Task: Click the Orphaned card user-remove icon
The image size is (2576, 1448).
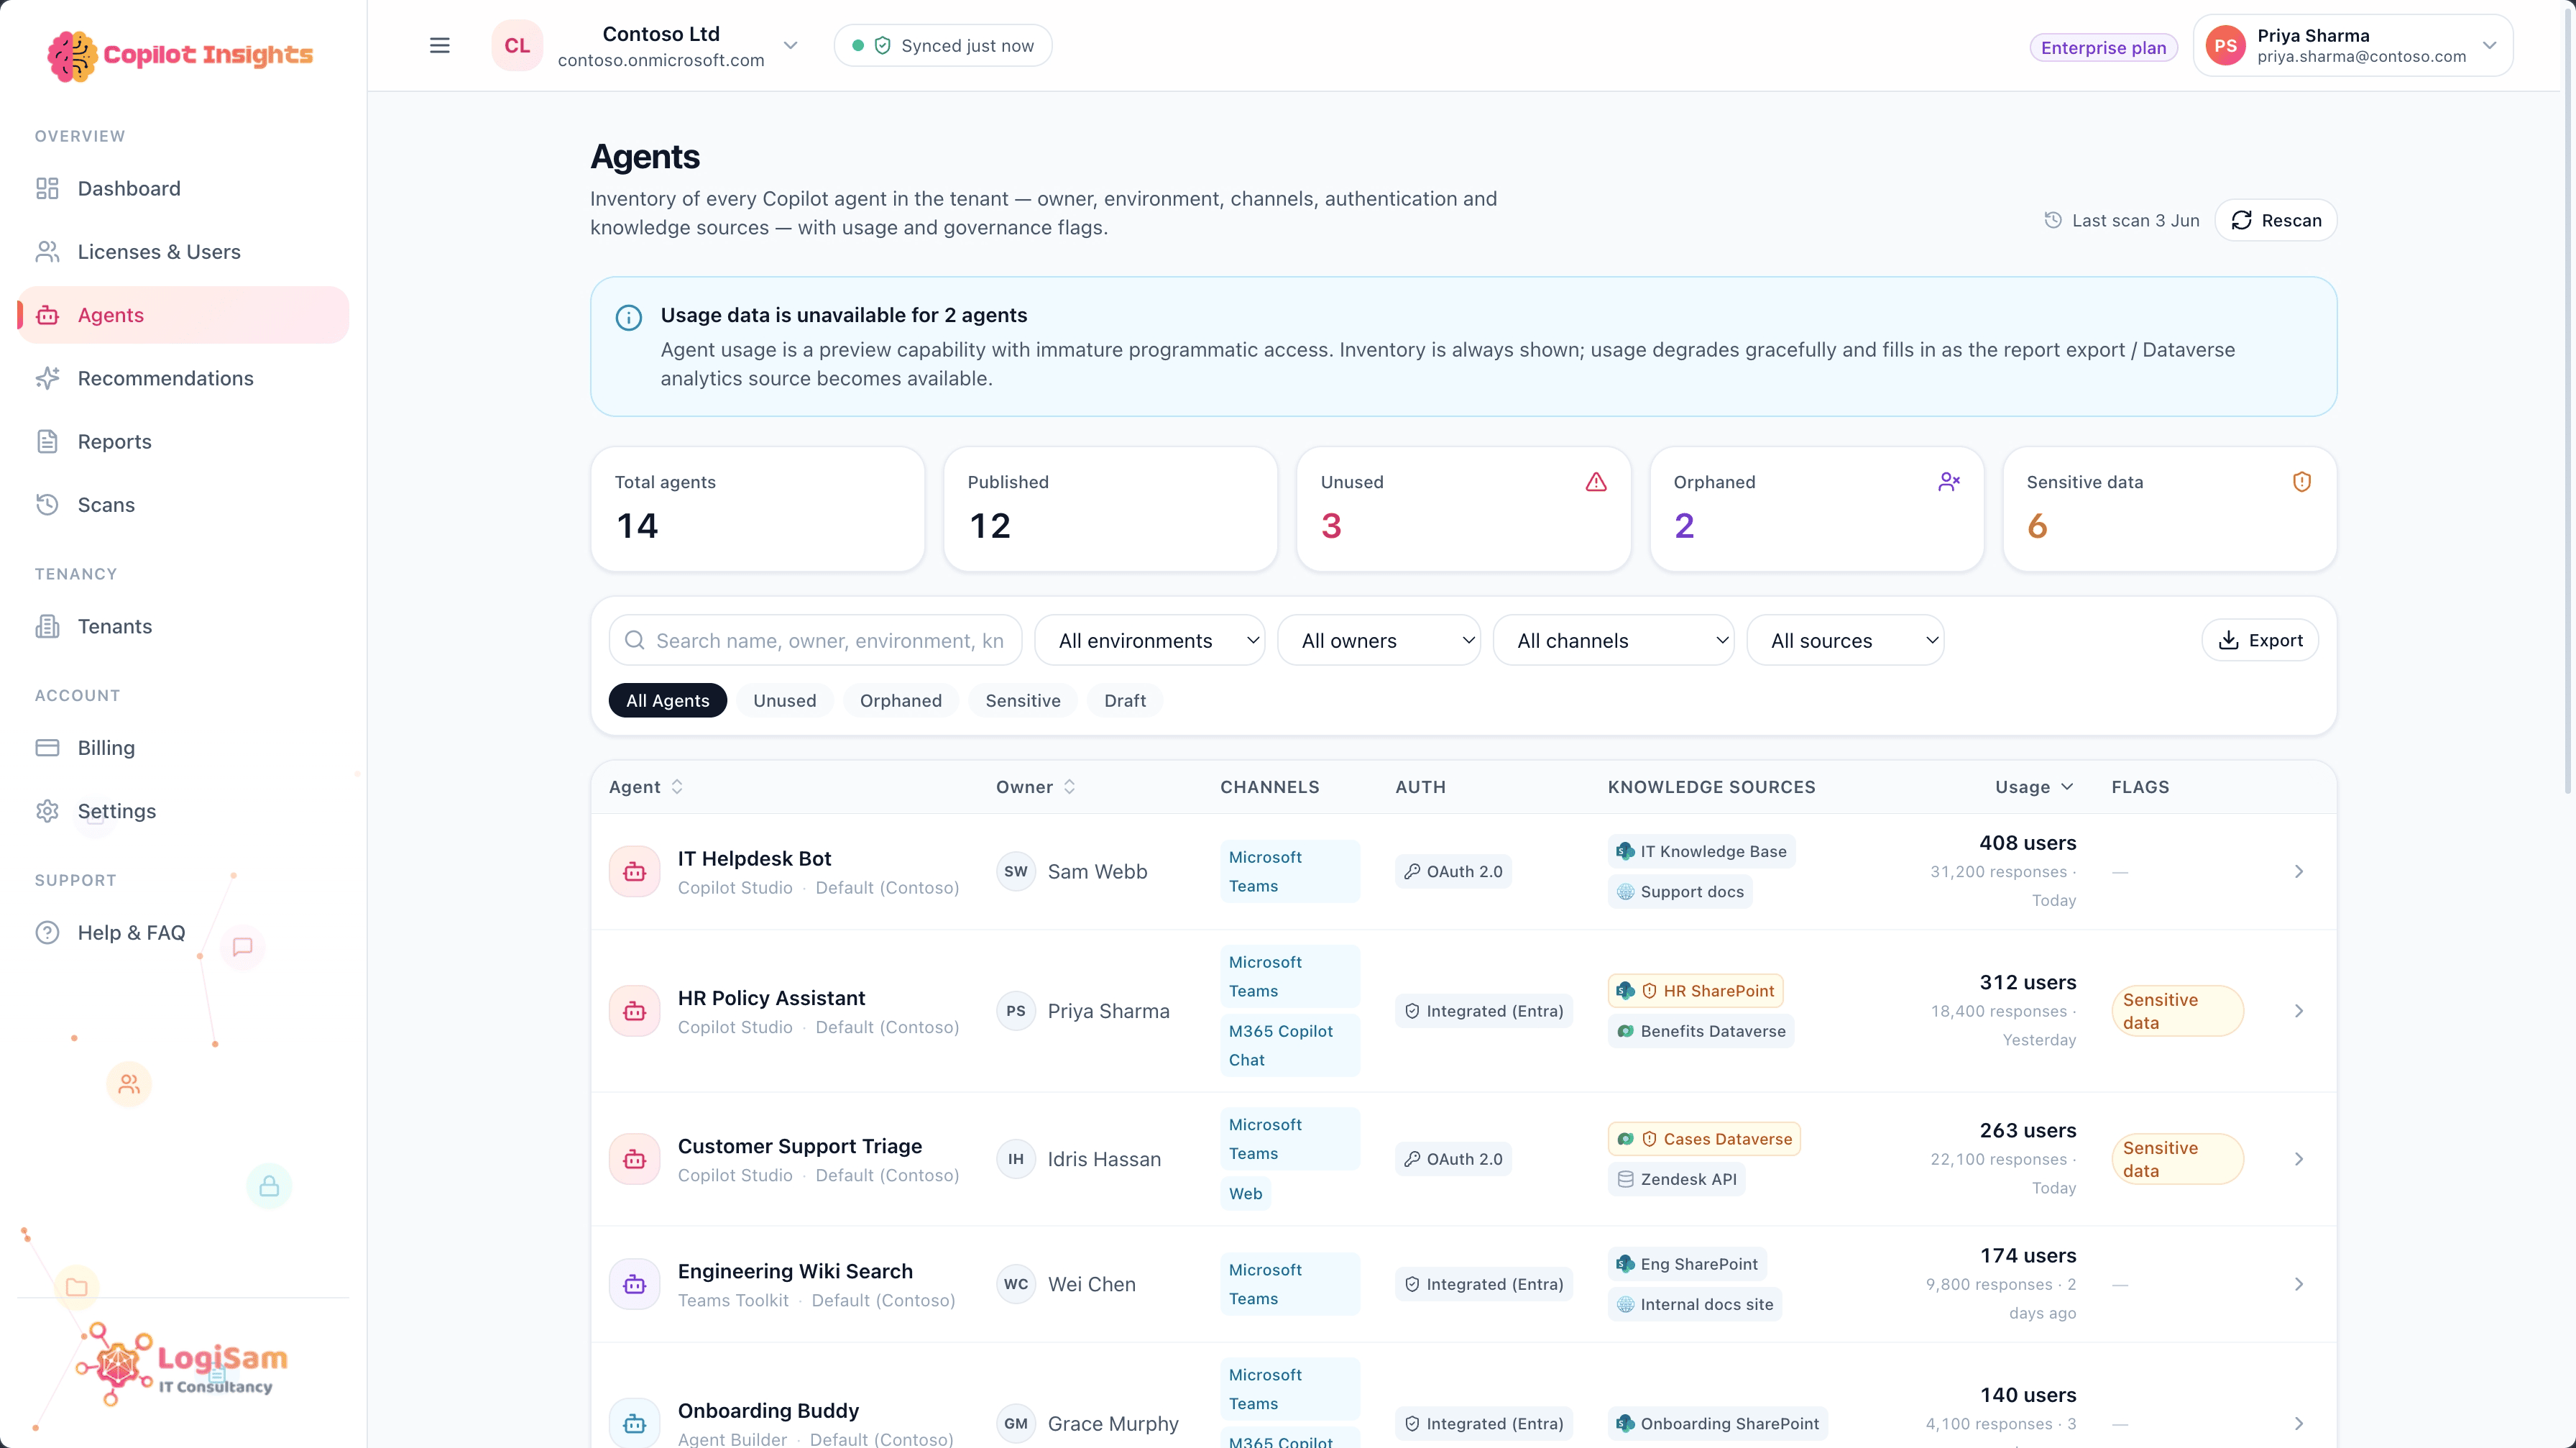Action: tap(1949, 482)
